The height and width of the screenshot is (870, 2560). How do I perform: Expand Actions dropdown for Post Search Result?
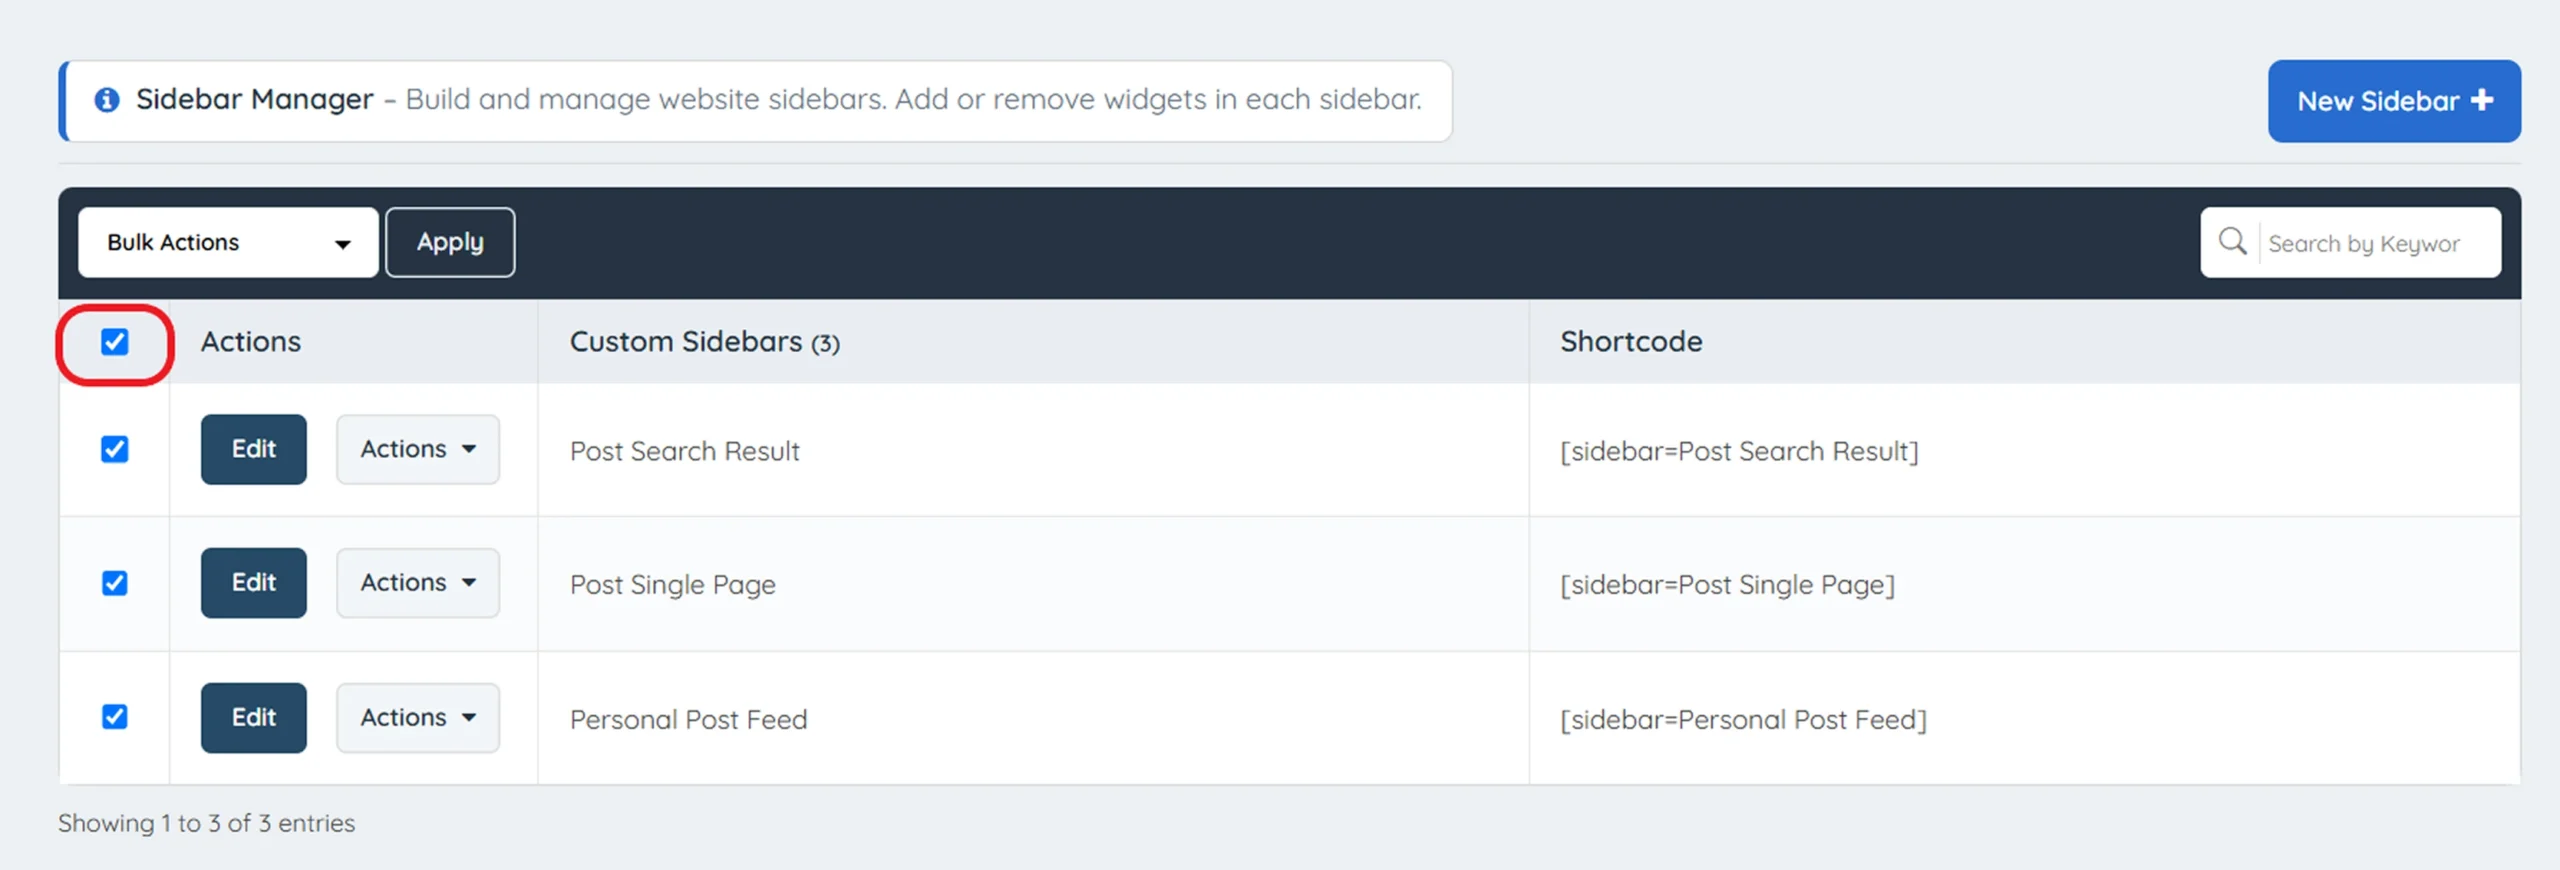(x=418, y=450)
